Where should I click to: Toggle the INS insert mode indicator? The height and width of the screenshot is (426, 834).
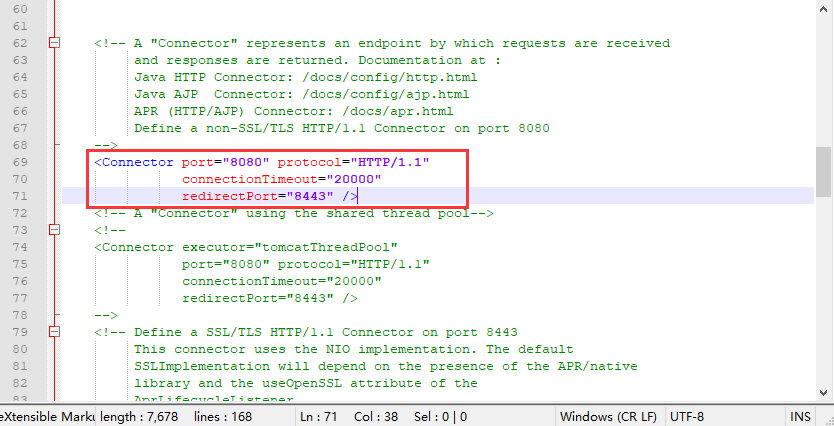coord(801,415)
